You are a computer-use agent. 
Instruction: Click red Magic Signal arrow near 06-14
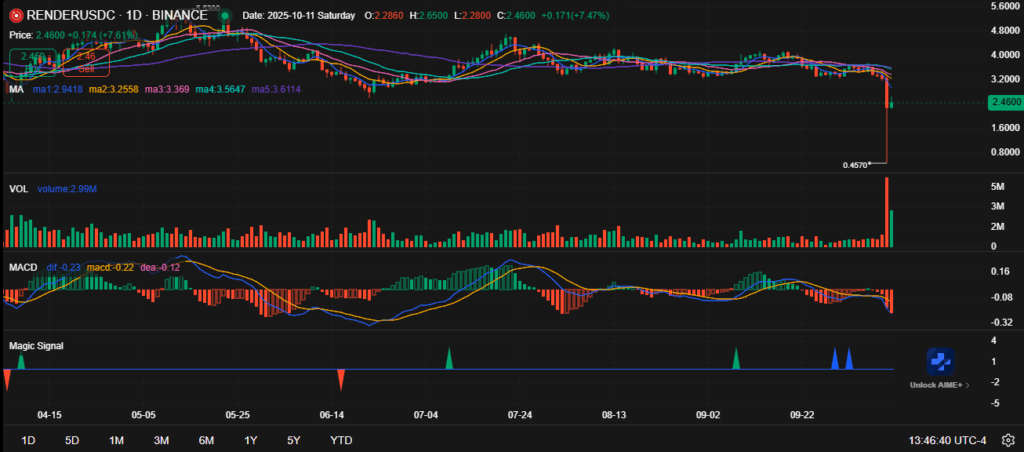(341, 378)
